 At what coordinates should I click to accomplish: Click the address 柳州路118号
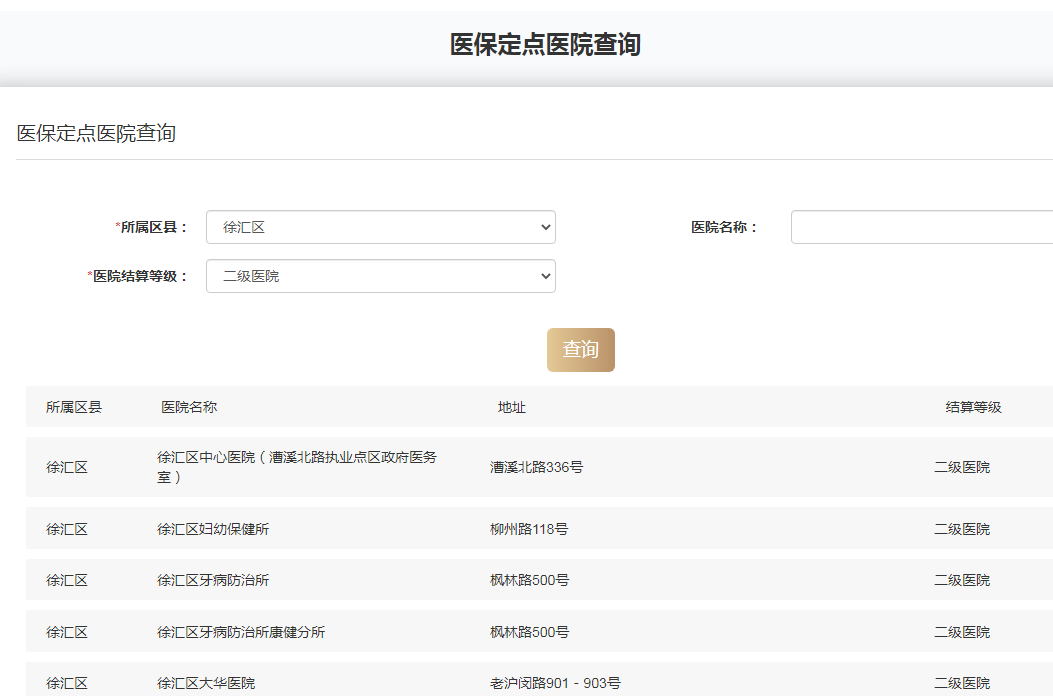pos(529,529)
